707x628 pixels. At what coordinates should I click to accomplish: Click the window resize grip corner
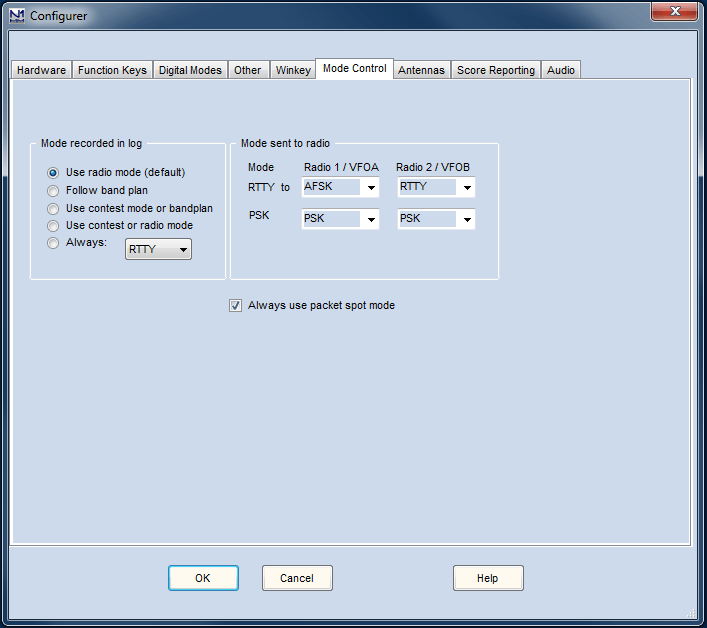point(691,613)
